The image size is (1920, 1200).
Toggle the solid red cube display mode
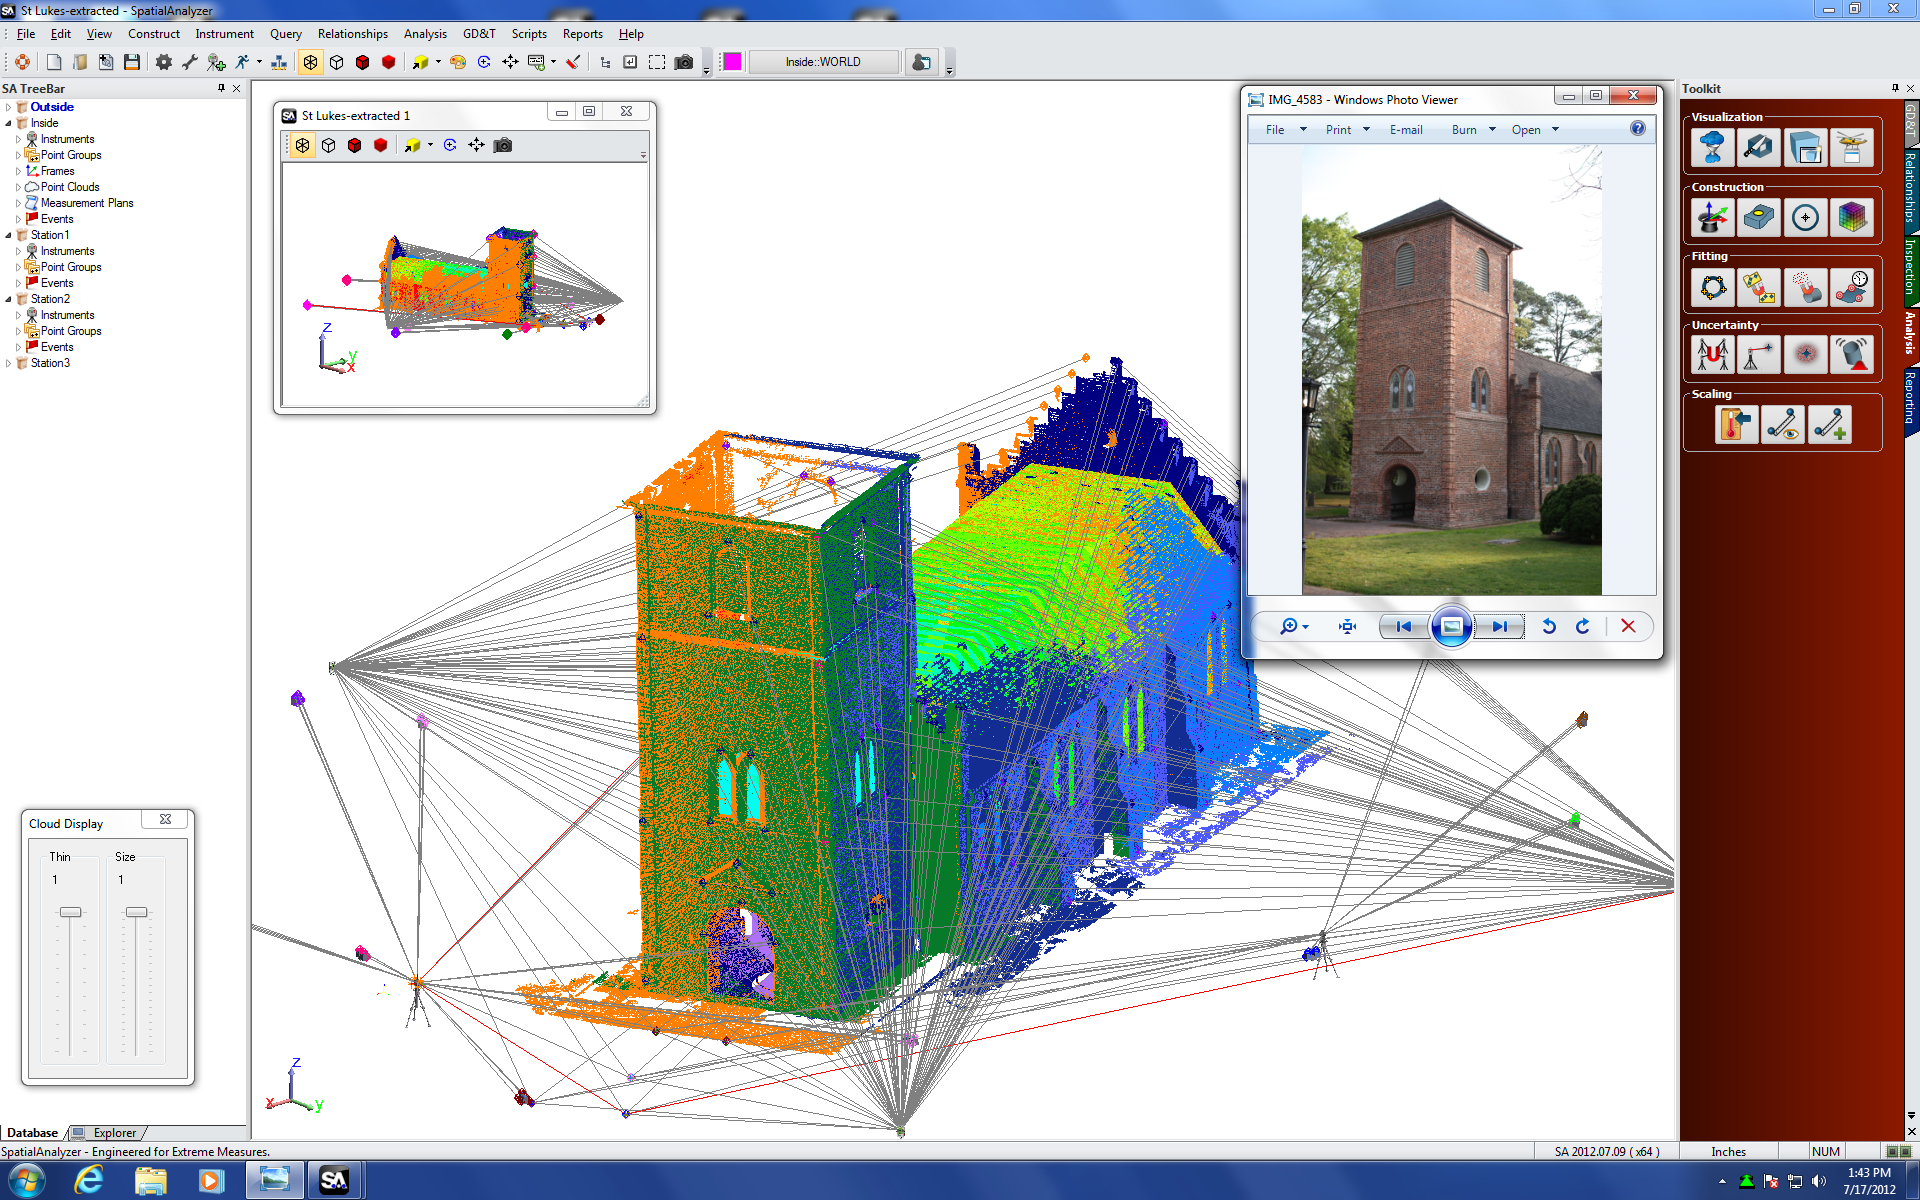[389, 62]
